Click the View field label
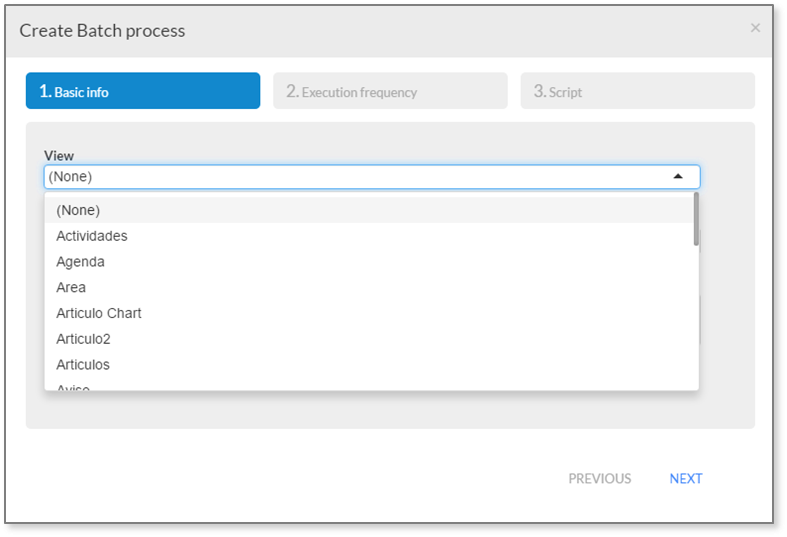Screen dimensions: 787x537 tap(59, 156)
